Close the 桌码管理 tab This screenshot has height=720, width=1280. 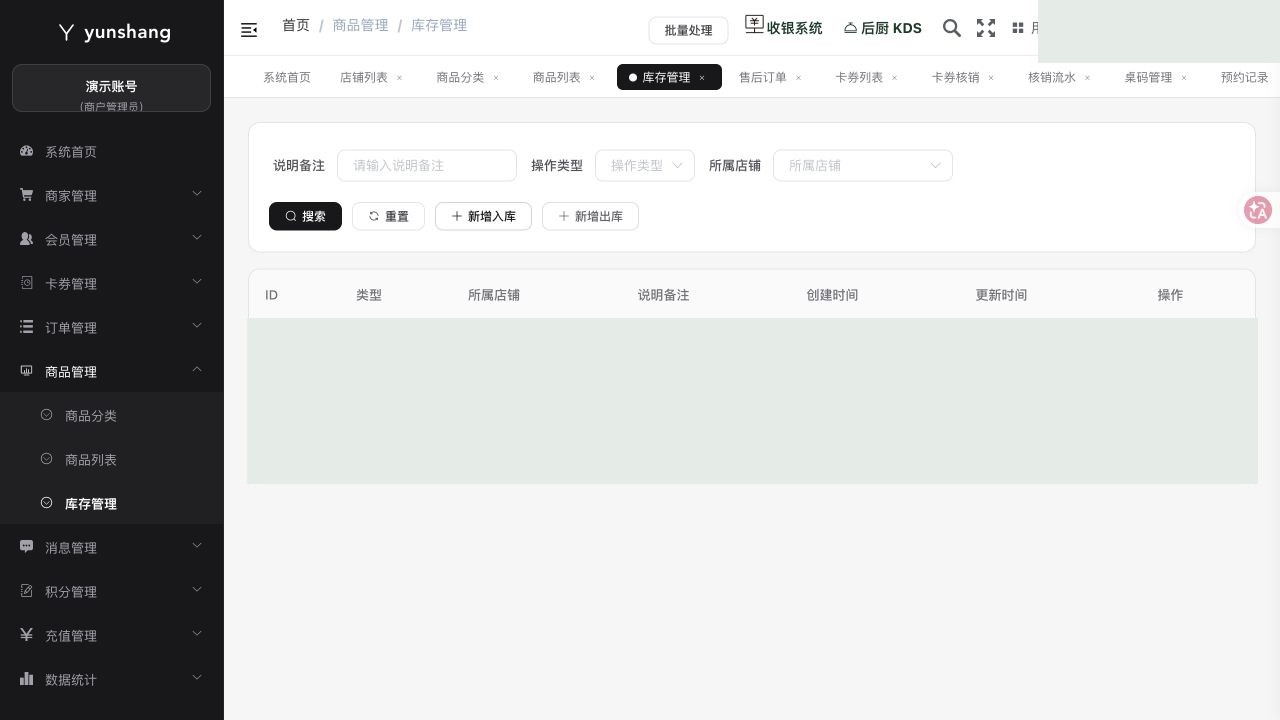click(x=1184, y=78)
